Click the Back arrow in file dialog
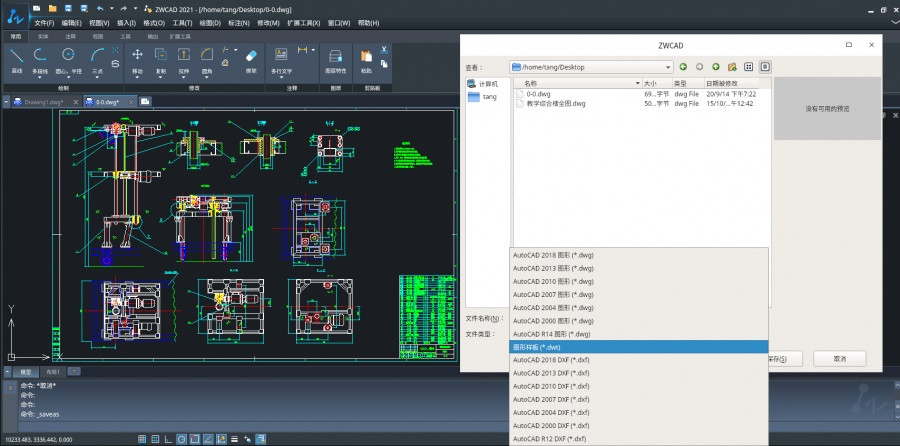 tap(683, 67)
